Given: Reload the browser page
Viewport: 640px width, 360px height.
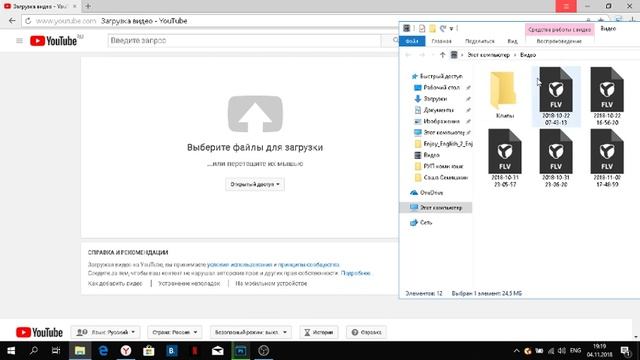Looking at the screenshot, I should pyautogui.click(x=28, y=21).
